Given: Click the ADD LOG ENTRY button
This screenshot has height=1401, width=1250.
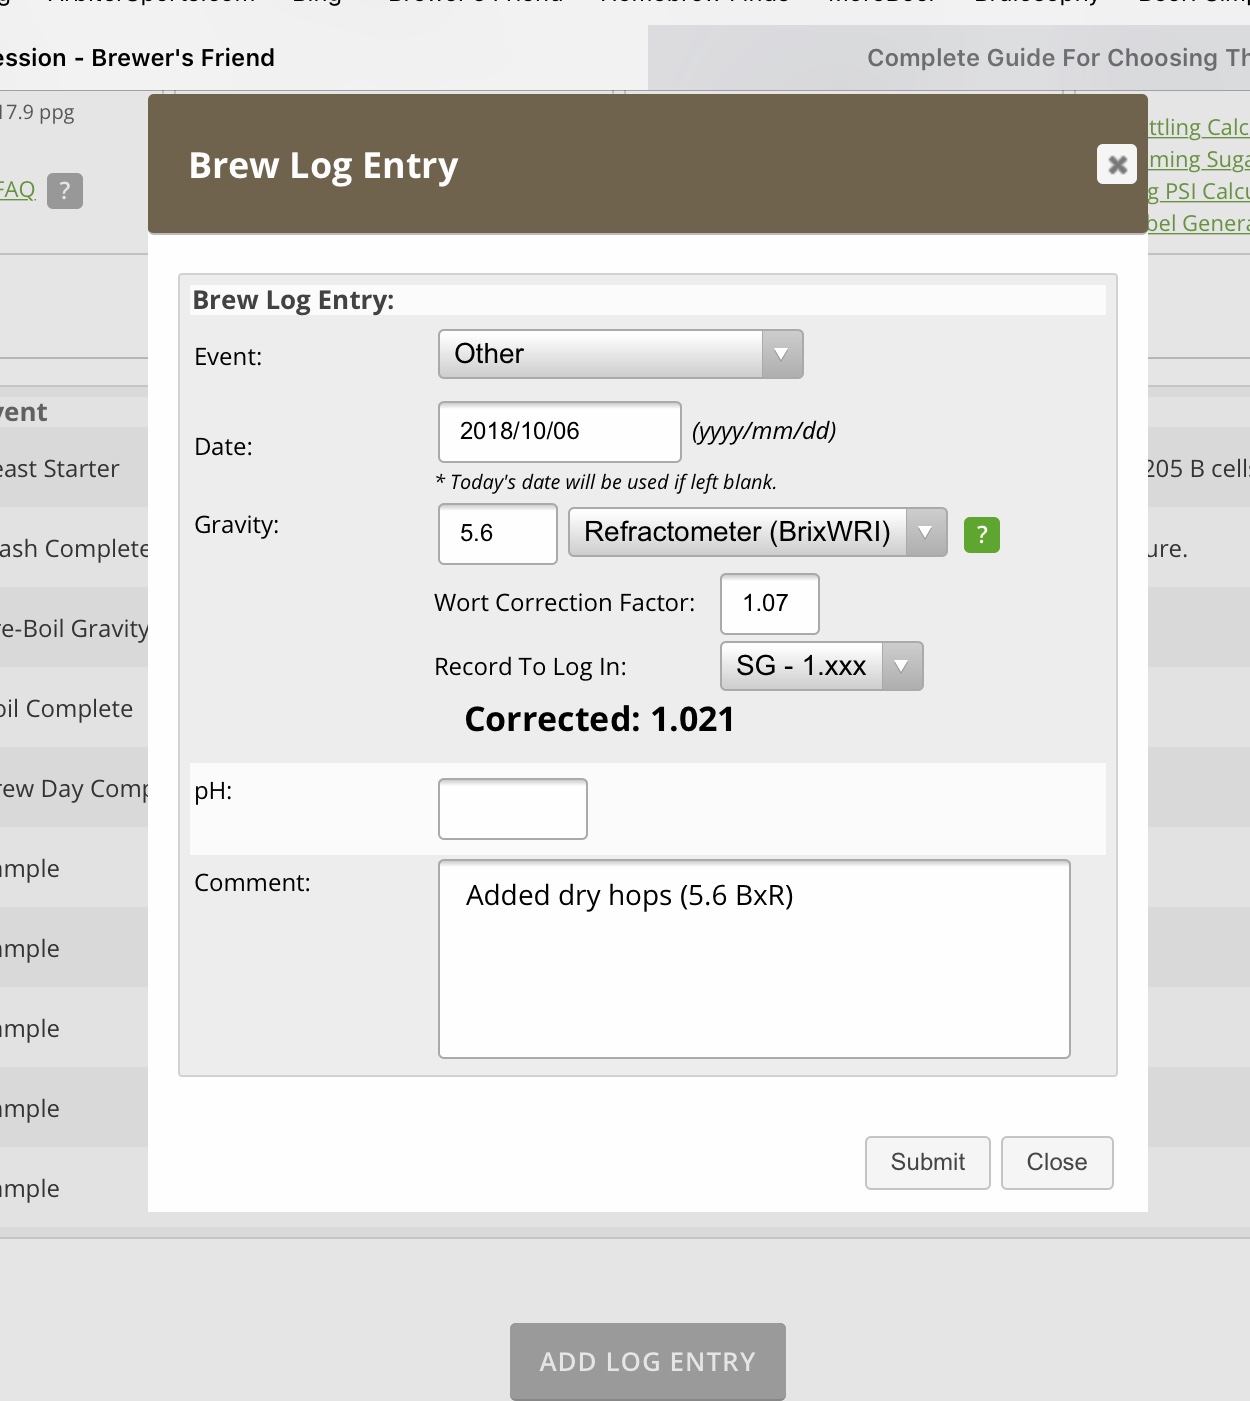Looking at the screenshot, I should click(x=647, y=1361).
